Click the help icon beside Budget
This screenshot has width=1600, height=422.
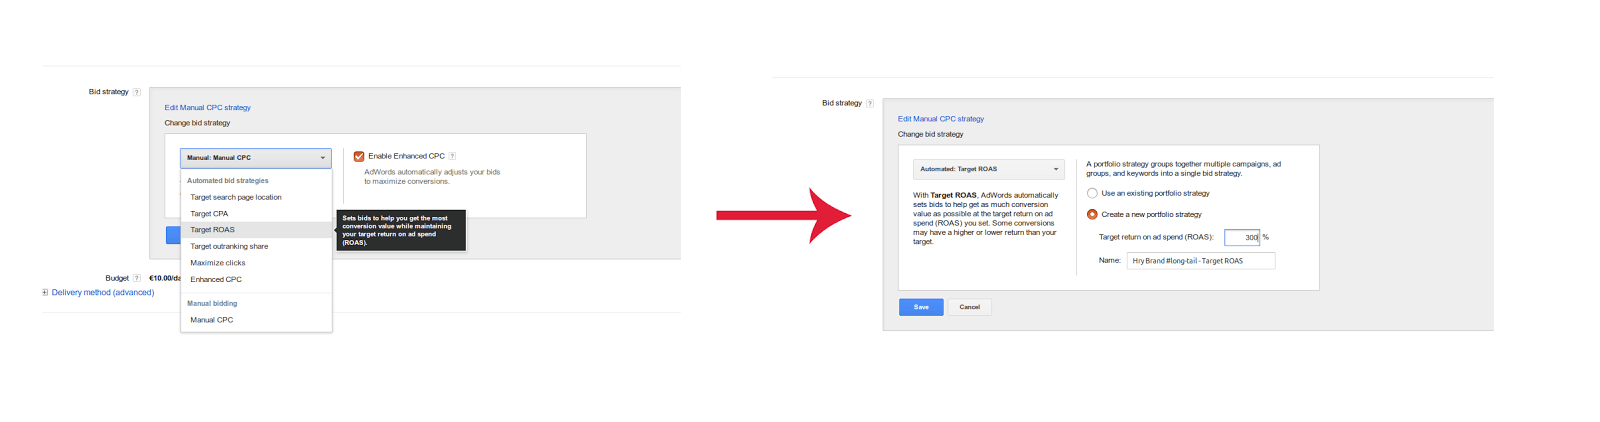(137, 278)
